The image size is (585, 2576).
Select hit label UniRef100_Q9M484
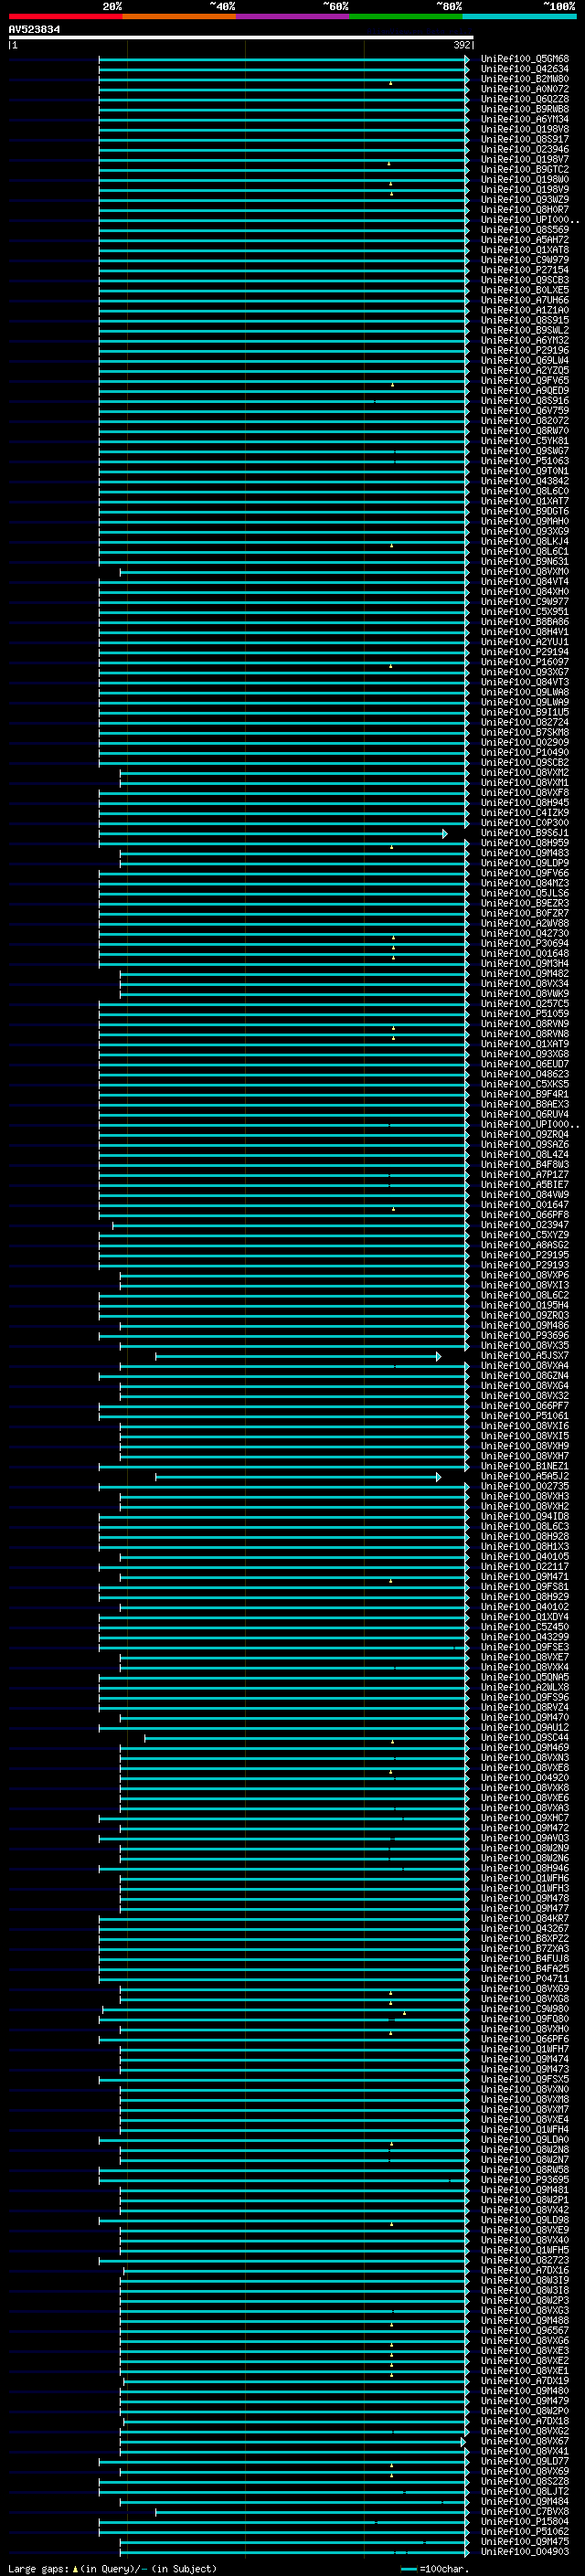[x=525, y=2502]
